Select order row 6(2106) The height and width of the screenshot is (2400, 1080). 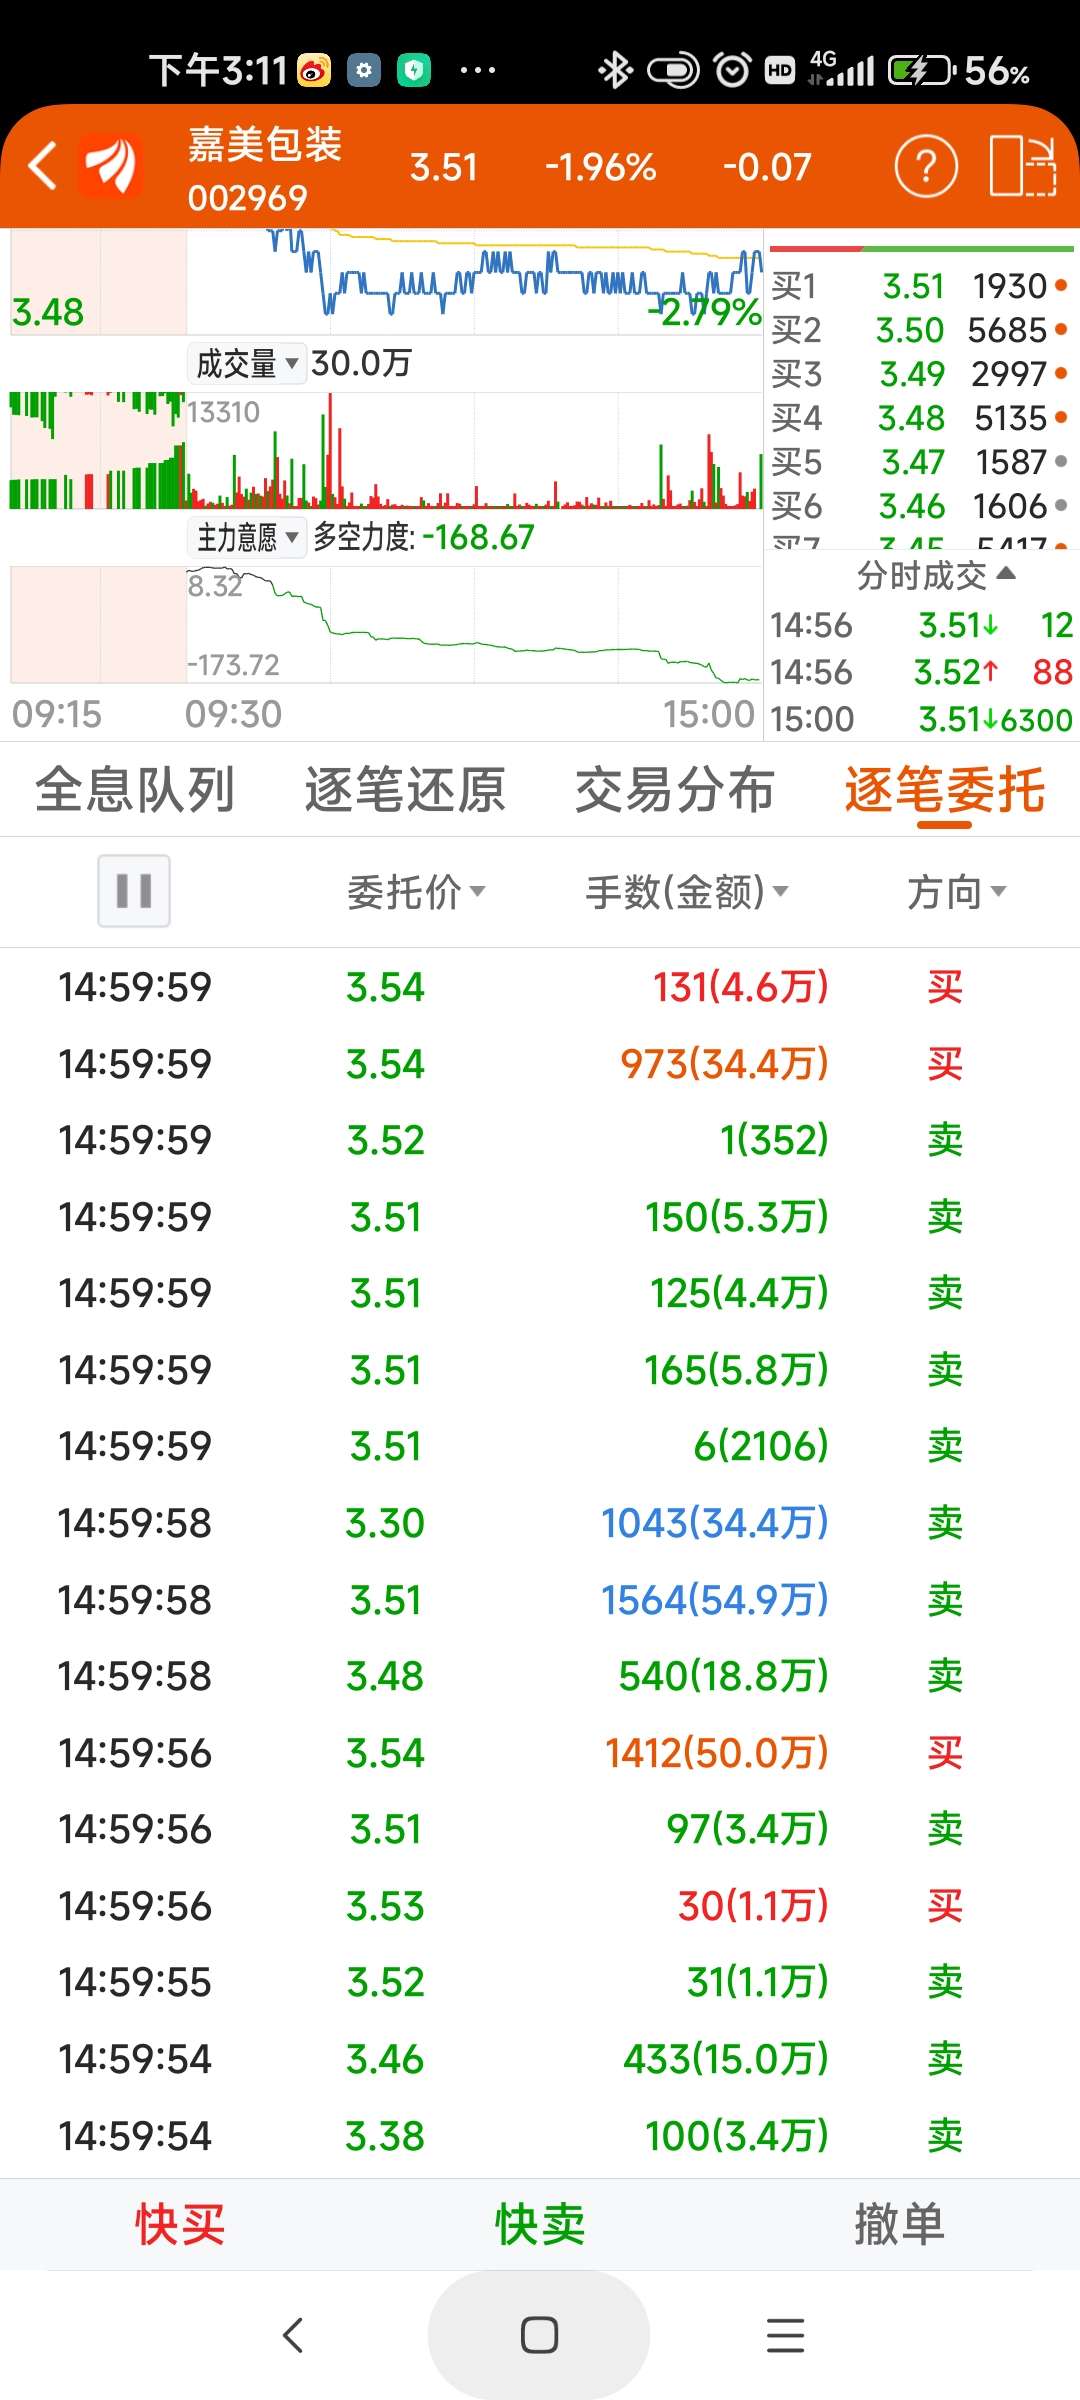click(540, 1446)
